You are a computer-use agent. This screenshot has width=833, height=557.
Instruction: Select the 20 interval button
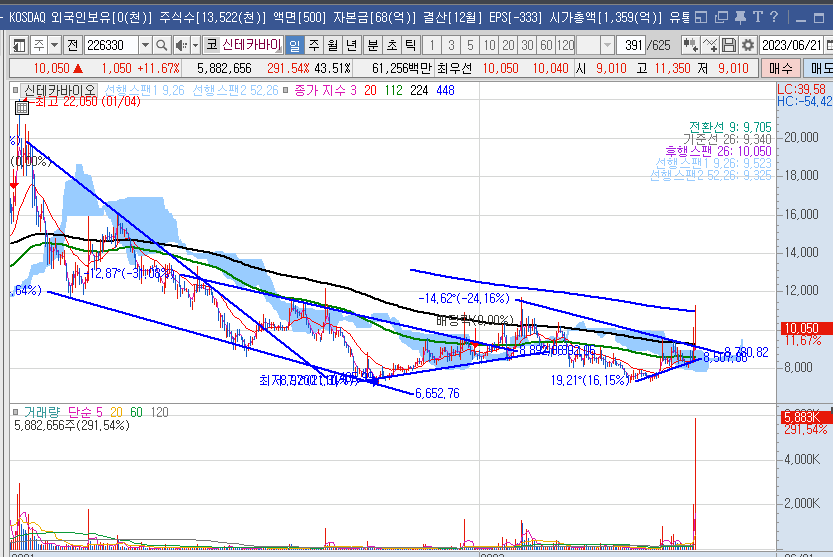click(508, 45)
